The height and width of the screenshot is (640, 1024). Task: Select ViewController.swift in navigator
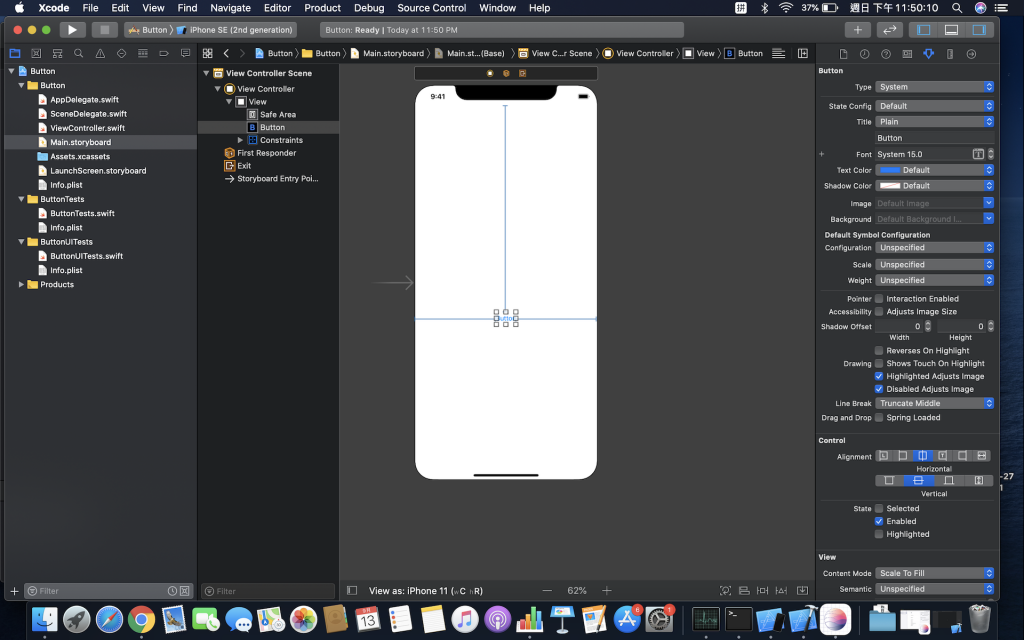tap(88, 128)
